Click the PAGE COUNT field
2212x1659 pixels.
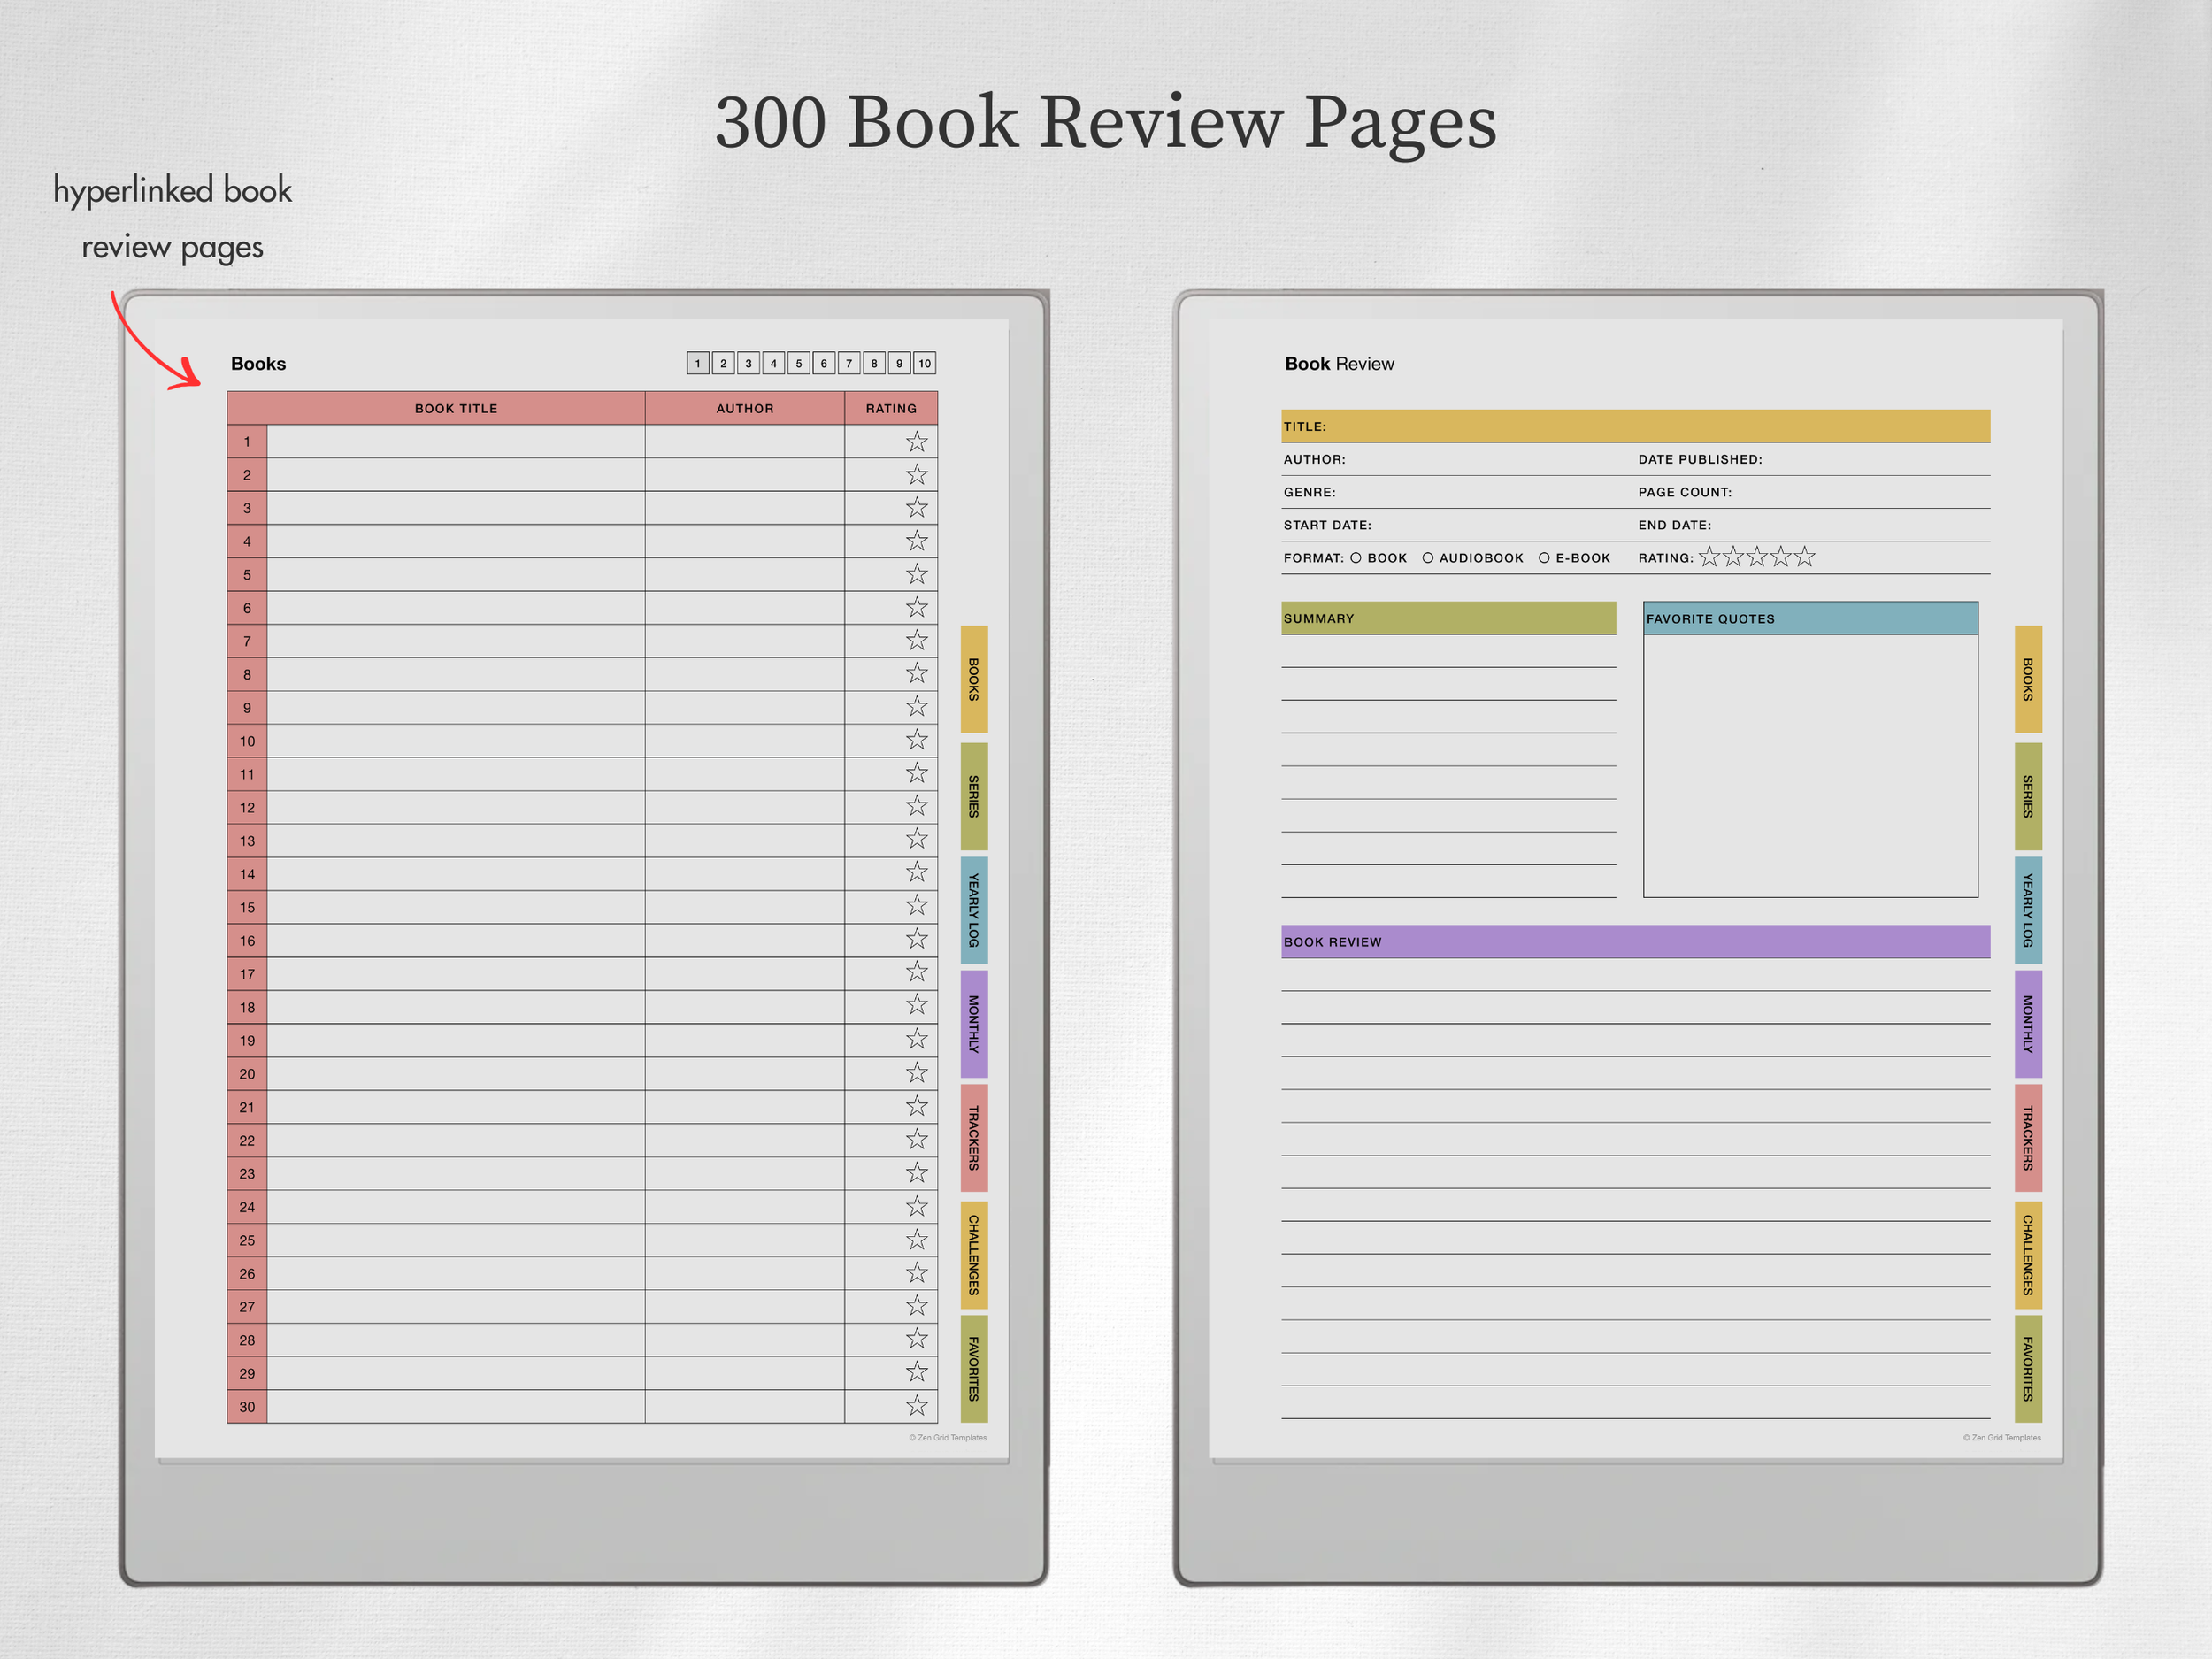(1813, 492)
